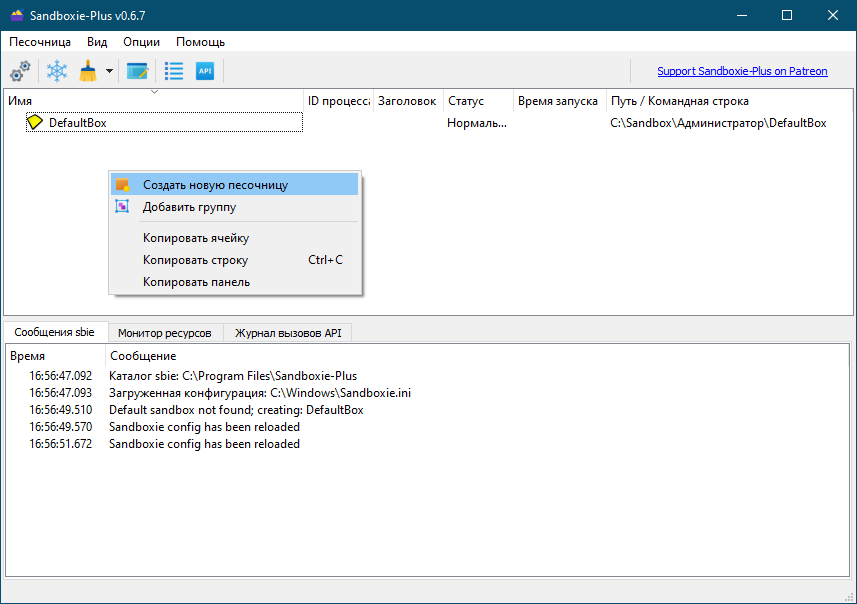This screenshot has height=604, width=857.
Task: Click the 16:56:47.093 timestamp
Action: pyautogui.click(x=61, y=393)
